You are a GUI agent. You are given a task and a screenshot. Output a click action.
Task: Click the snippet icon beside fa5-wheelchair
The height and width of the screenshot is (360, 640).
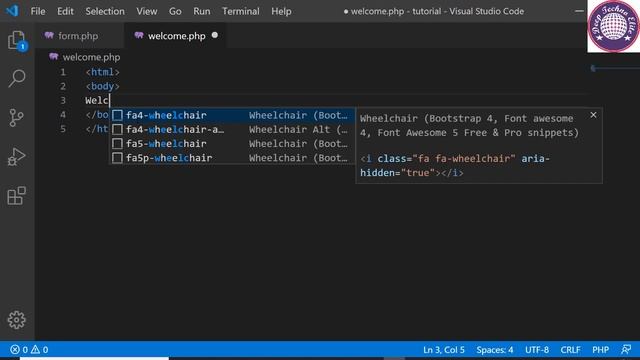[x=118, y=144]
